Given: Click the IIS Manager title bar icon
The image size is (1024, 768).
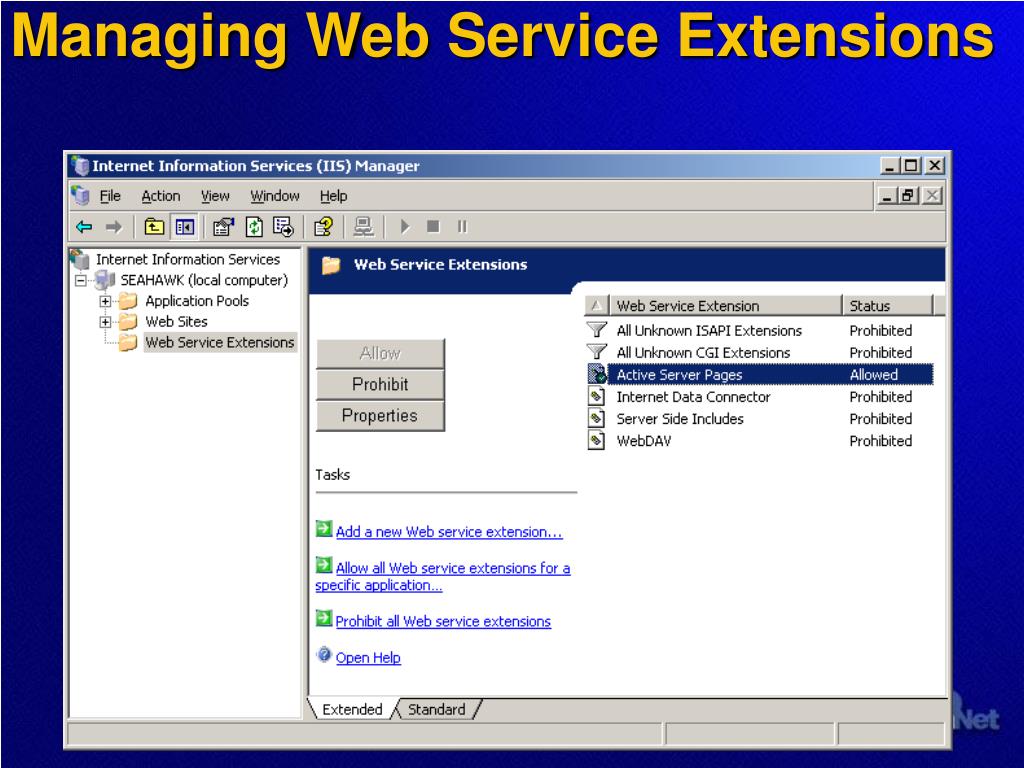Looking at the screenshot, I should [80, 166].
